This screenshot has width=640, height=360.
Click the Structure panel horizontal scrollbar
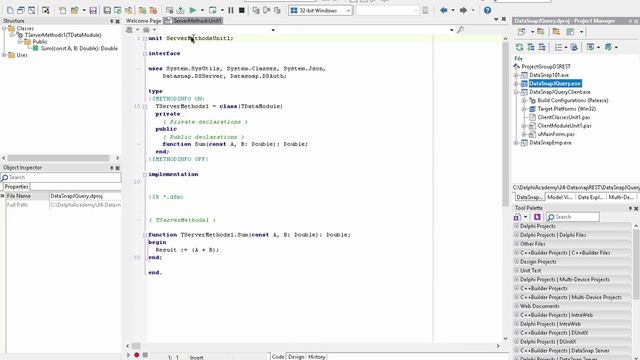click(x=58, y=158)
